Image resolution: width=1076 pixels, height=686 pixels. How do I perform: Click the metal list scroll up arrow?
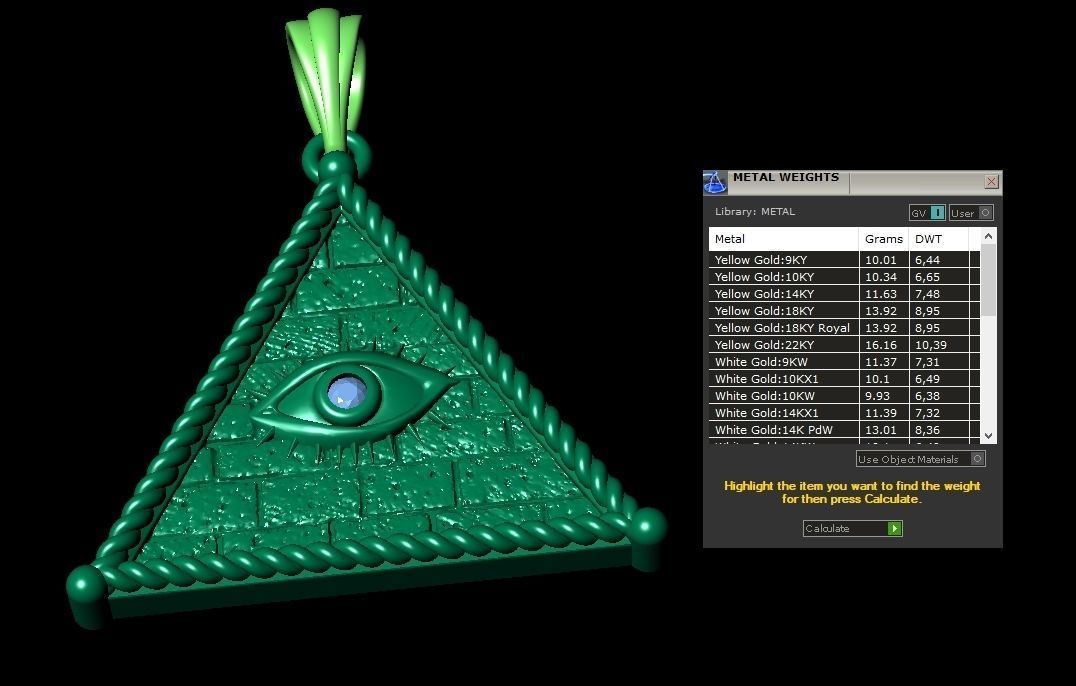click(988, 237)
